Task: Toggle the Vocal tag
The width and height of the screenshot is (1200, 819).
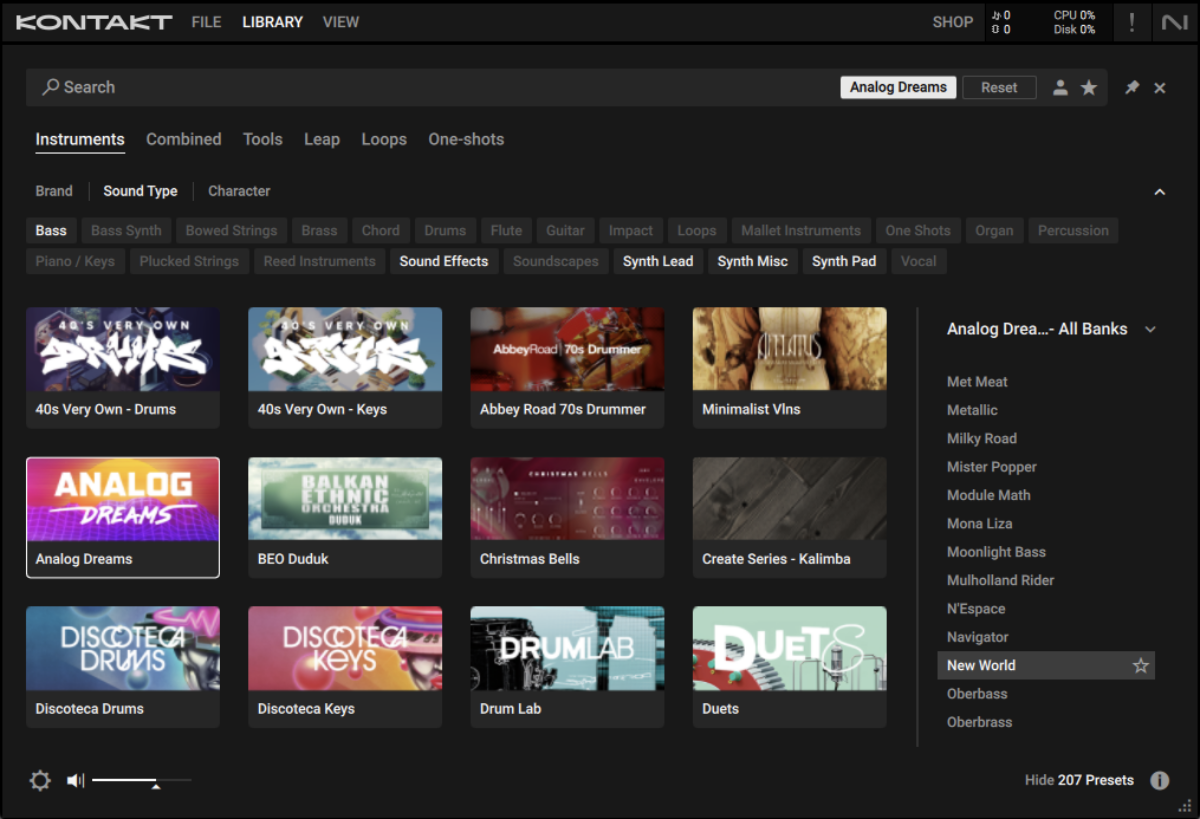Action: click(919, 261)
